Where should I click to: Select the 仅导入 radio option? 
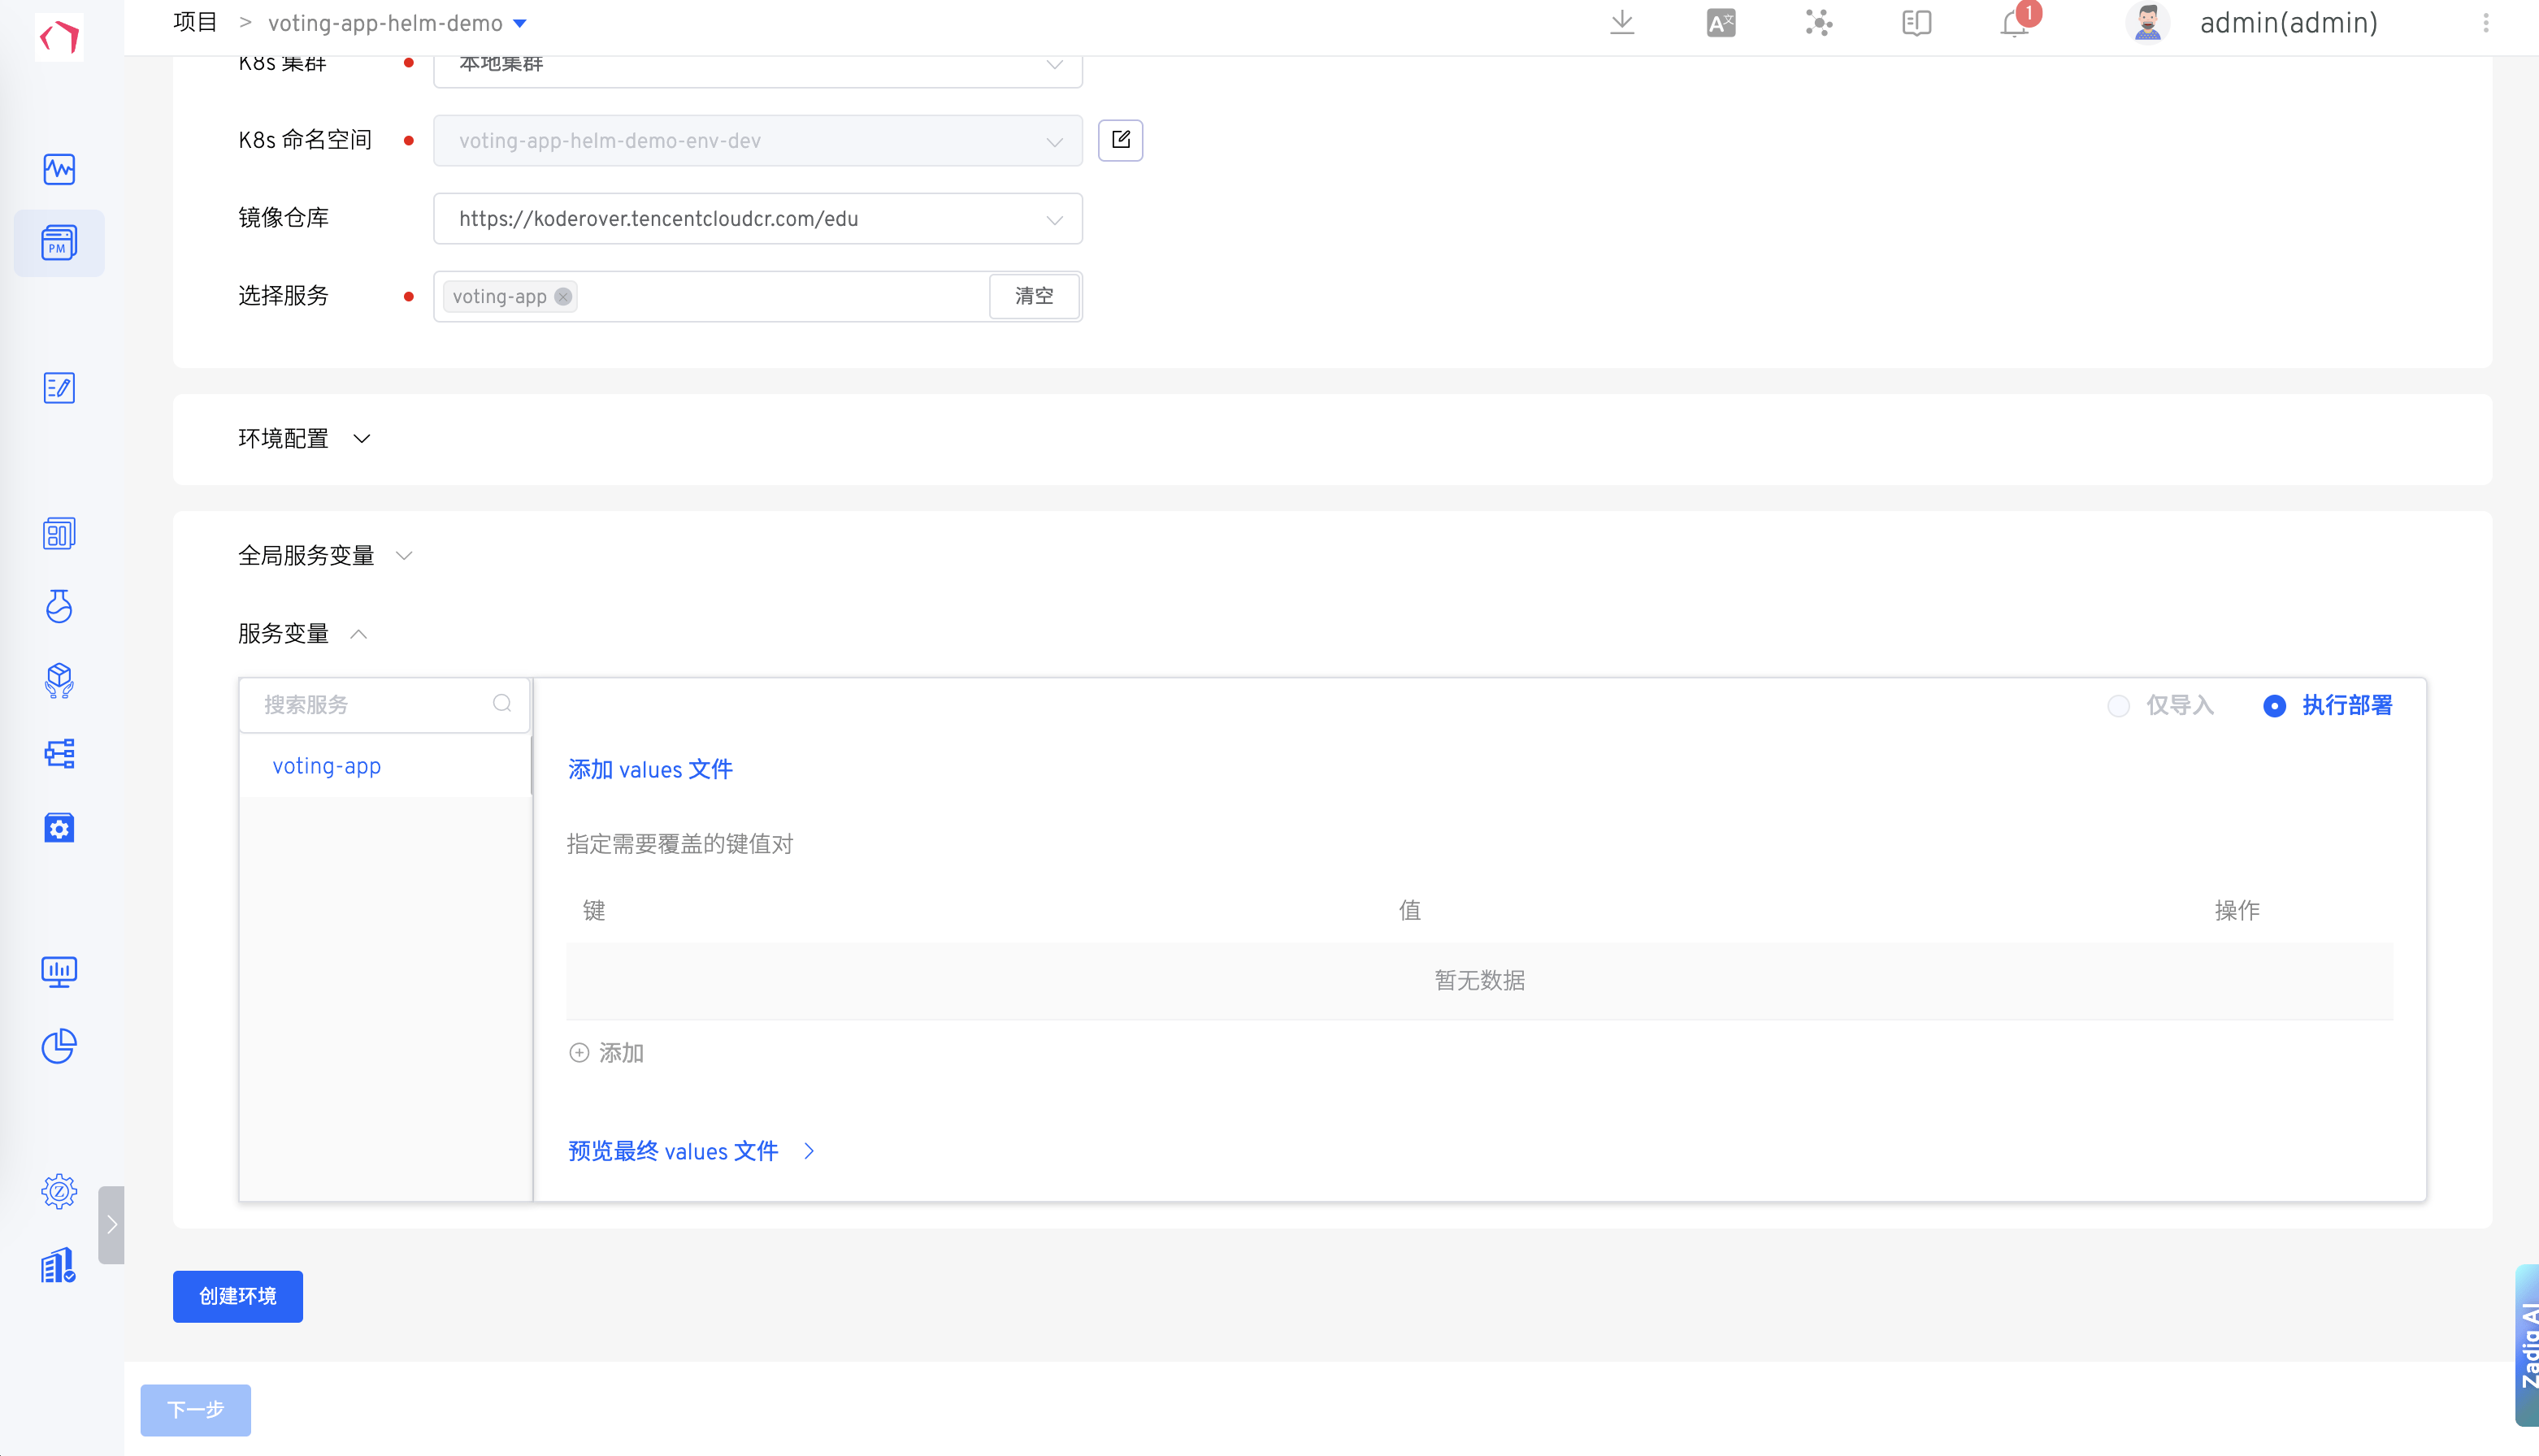[x=2118, y=706]
